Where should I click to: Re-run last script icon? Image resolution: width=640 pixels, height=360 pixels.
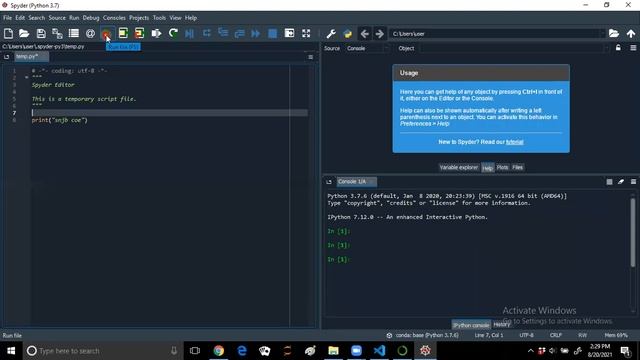[x=173, y=33]
